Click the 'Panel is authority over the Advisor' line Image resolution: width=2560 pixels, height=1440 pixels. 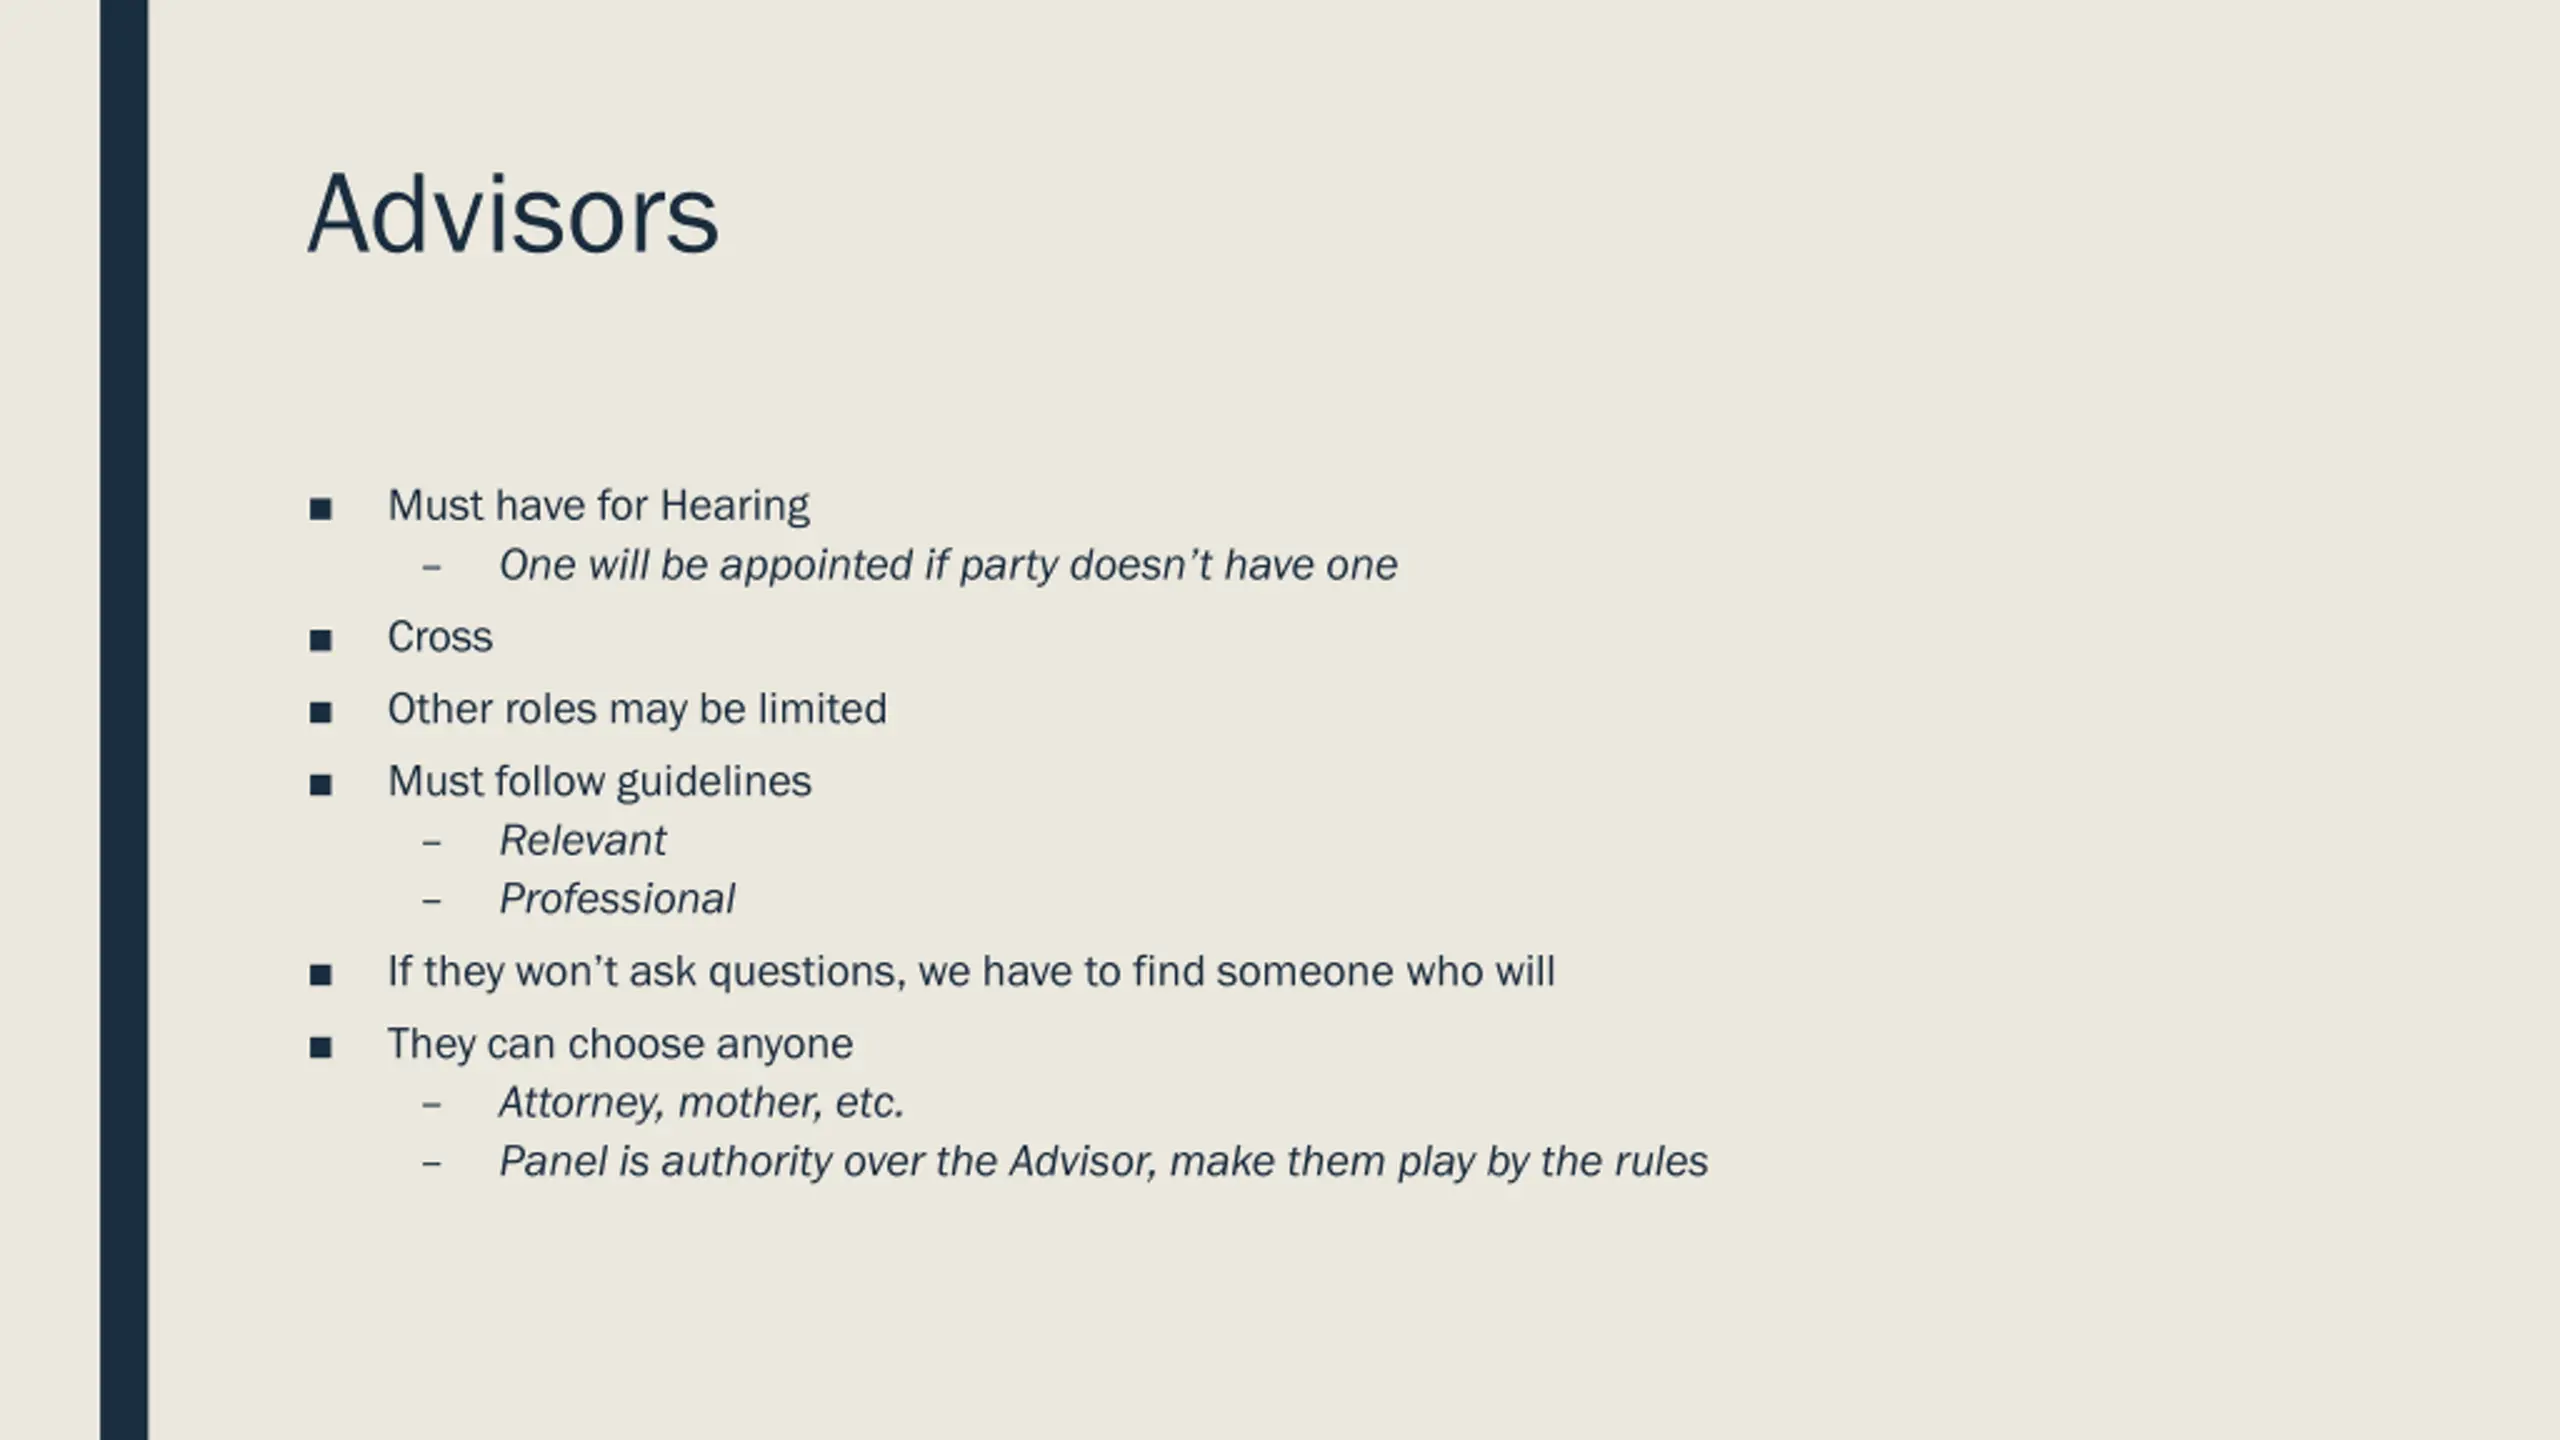[1103, 1162]
